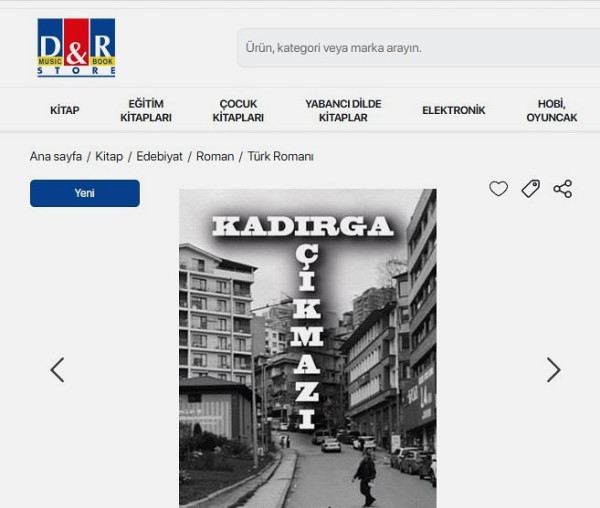Screen dimensions: 600x508
Task: Go to Ana sayfa breadcrumb
Action: click(x=56, y=156)
